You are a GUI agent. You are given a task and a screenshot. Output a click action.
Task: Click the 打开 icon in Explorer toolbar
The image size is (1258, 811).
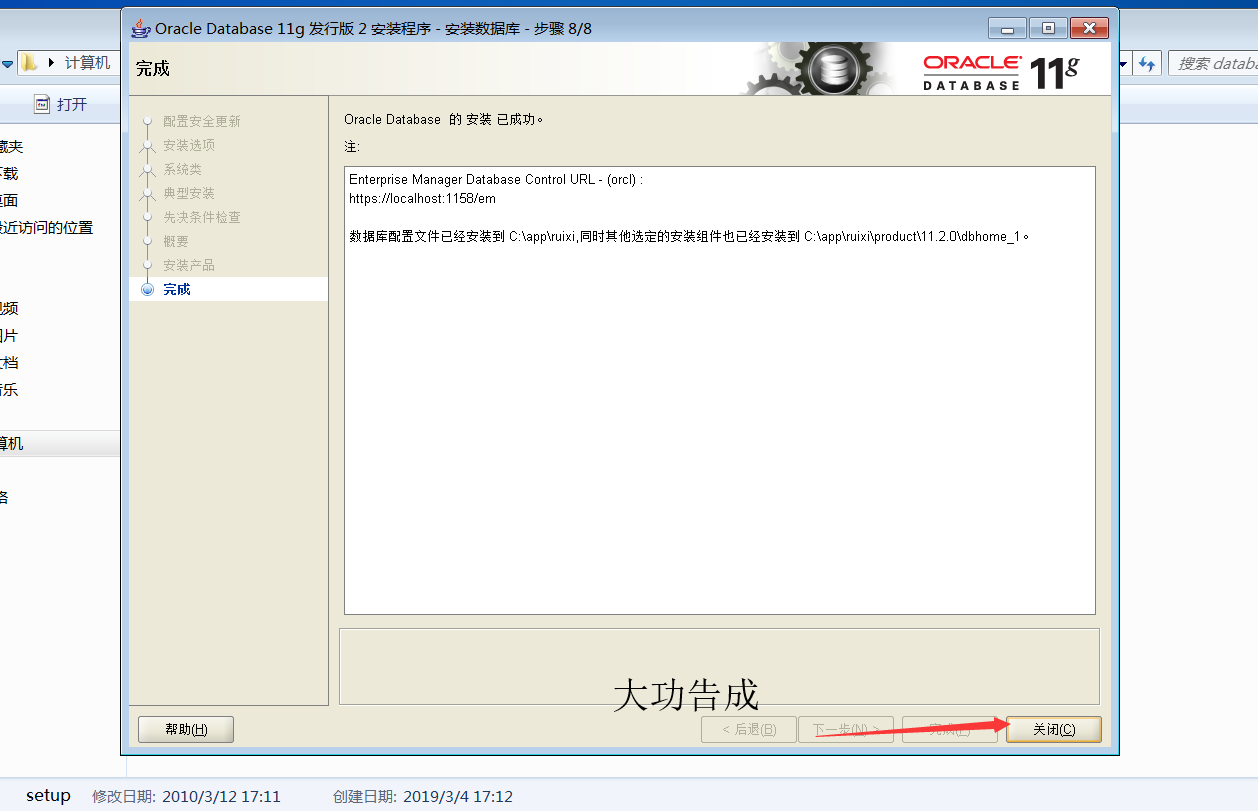(x=42, y=104)
